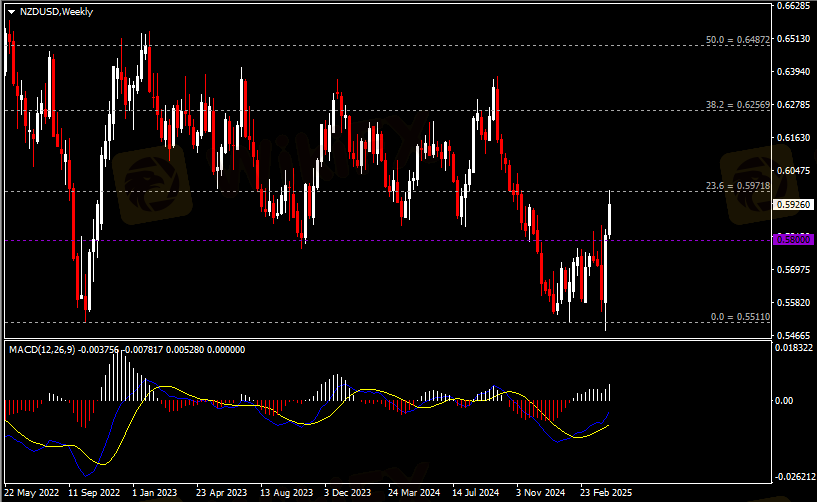Click the purple 0.58000 price level tag

pyautogui.click(x=794, y=239)
